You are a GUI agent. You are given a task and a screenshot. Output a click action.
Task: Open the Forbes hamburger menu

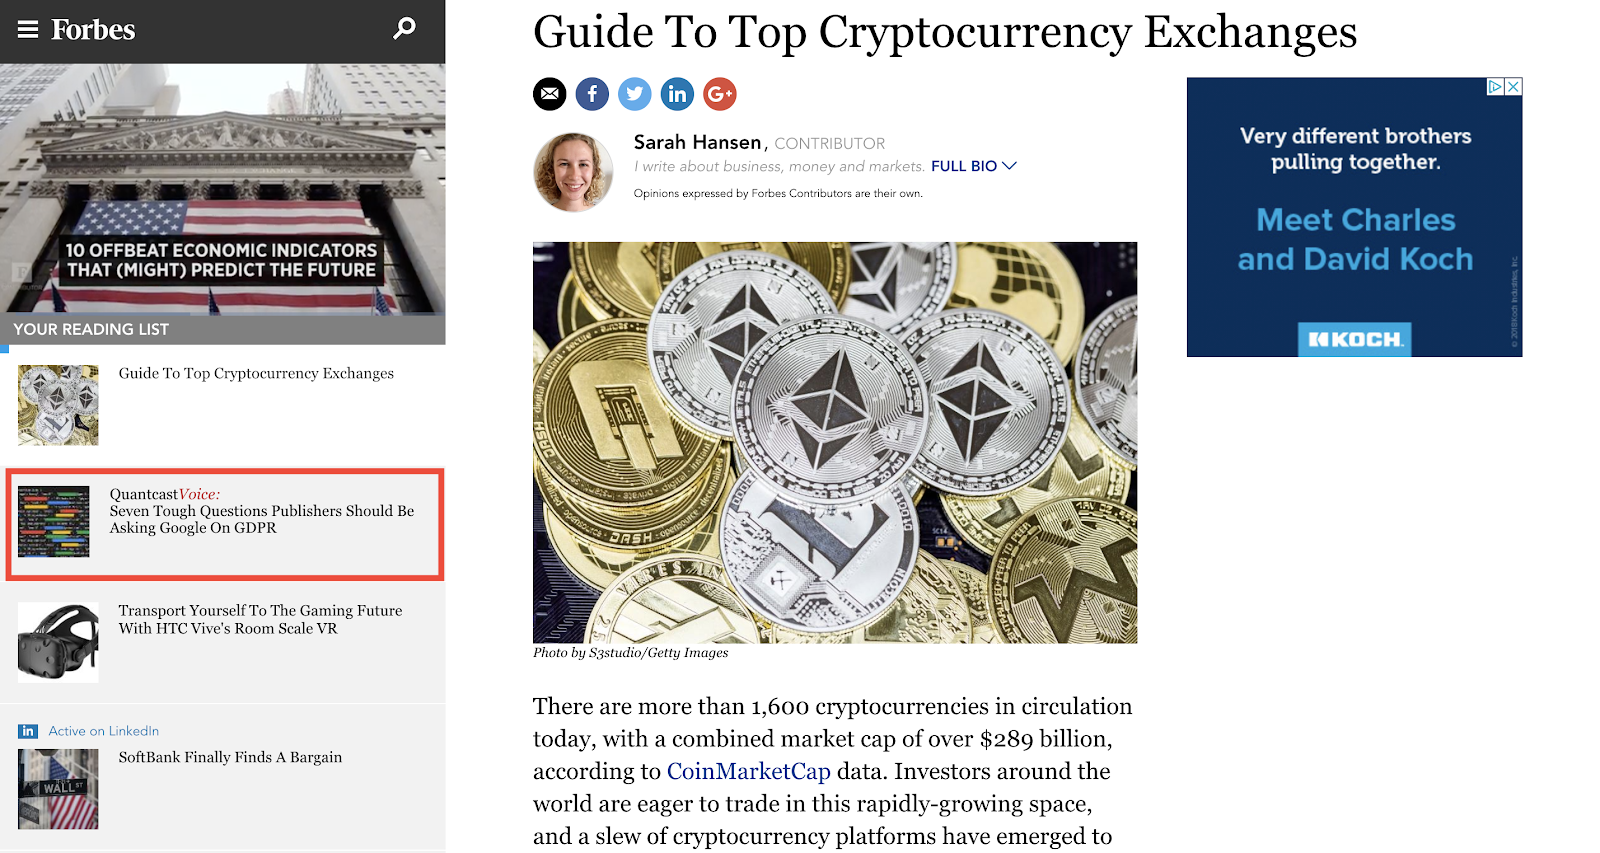(x=27, y=30)
